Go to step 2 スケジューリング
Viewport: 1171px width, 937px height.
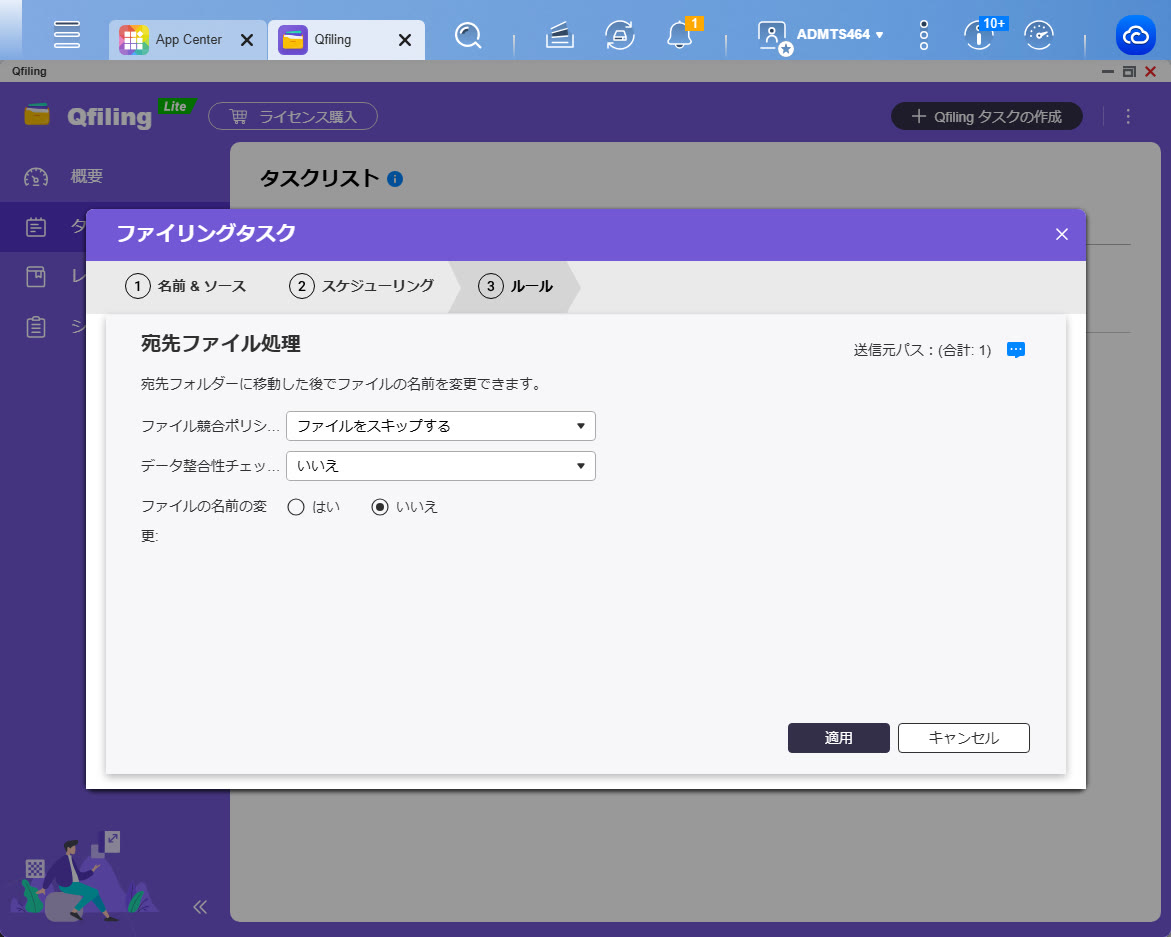coord(362,286)
